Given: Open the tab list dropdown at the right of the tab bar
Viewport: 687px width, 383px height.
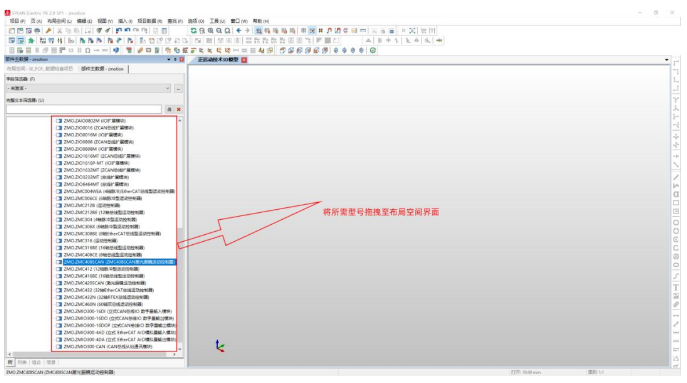Looking at the screenshot, I should click(x=666, y=60).
